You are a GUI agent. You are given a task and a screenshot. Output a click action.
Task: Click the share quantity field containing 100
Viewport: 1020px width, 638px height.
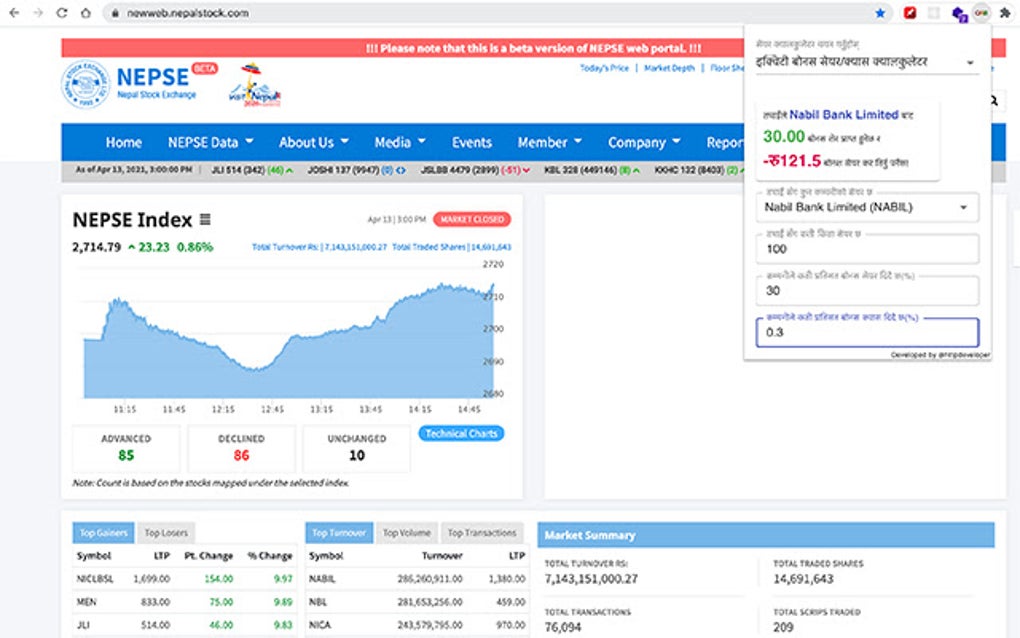[x=867, y=249]
